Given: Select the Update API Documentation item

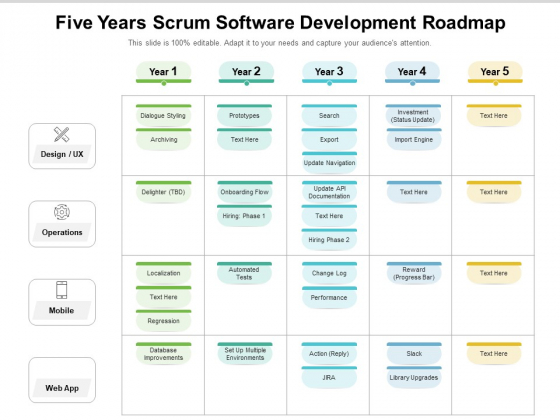Looking at the screenshot, I should (x=329, y=191).
